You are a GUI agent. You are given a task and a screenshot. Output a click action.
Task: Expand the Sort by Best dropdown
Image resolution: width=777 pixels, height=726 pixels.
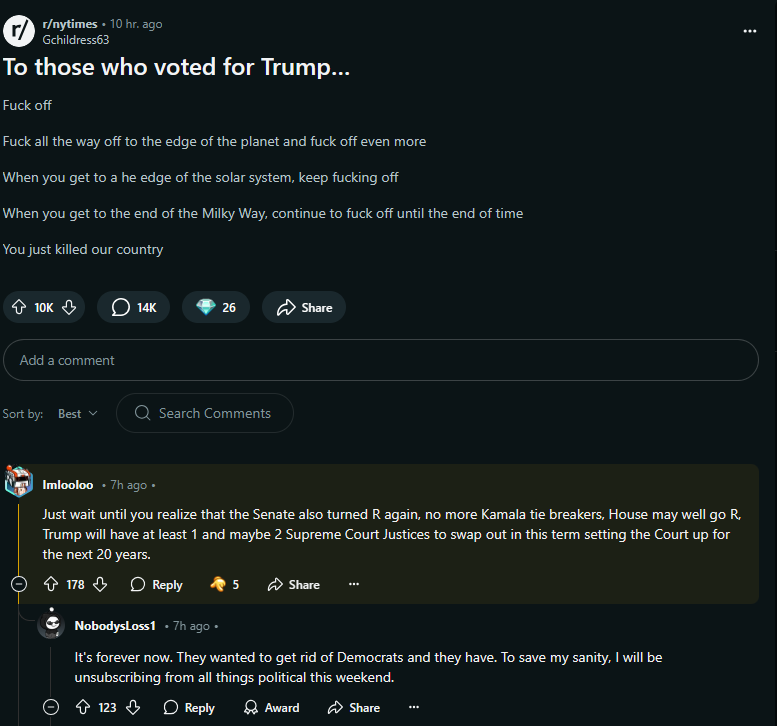[x=77, y=413]
